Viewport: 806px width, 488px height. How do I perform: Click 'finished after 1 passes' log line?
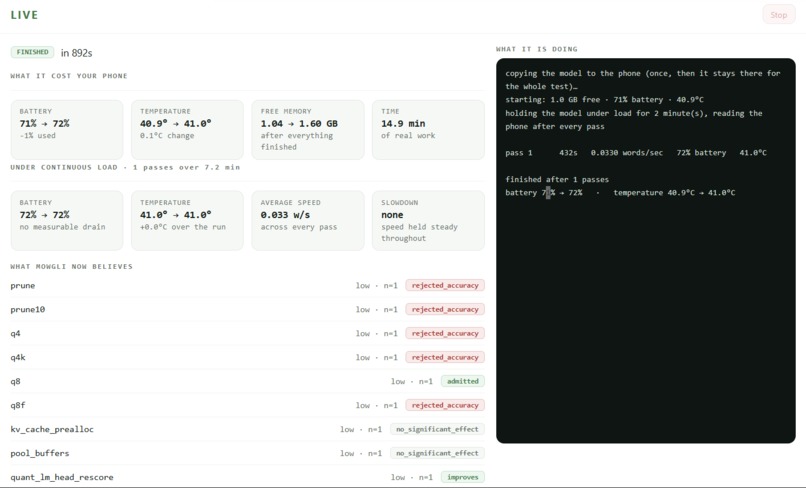pyautogui.click(x=557, y=179)
